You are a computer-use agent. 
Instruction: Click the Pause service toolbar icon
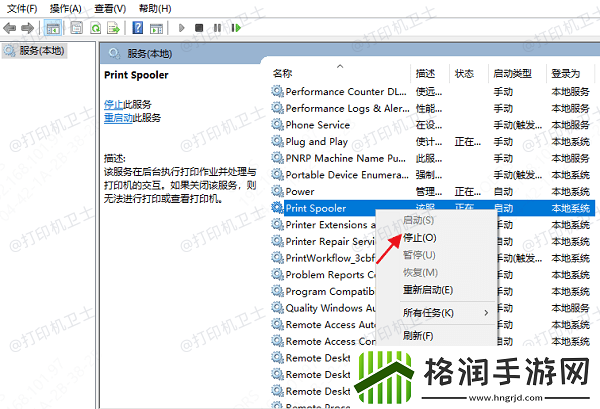(x=217, y=28)
